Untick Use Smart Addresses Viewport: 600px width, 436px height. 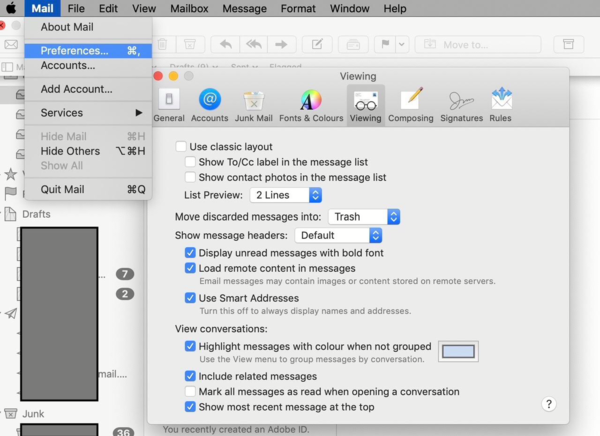191,298
